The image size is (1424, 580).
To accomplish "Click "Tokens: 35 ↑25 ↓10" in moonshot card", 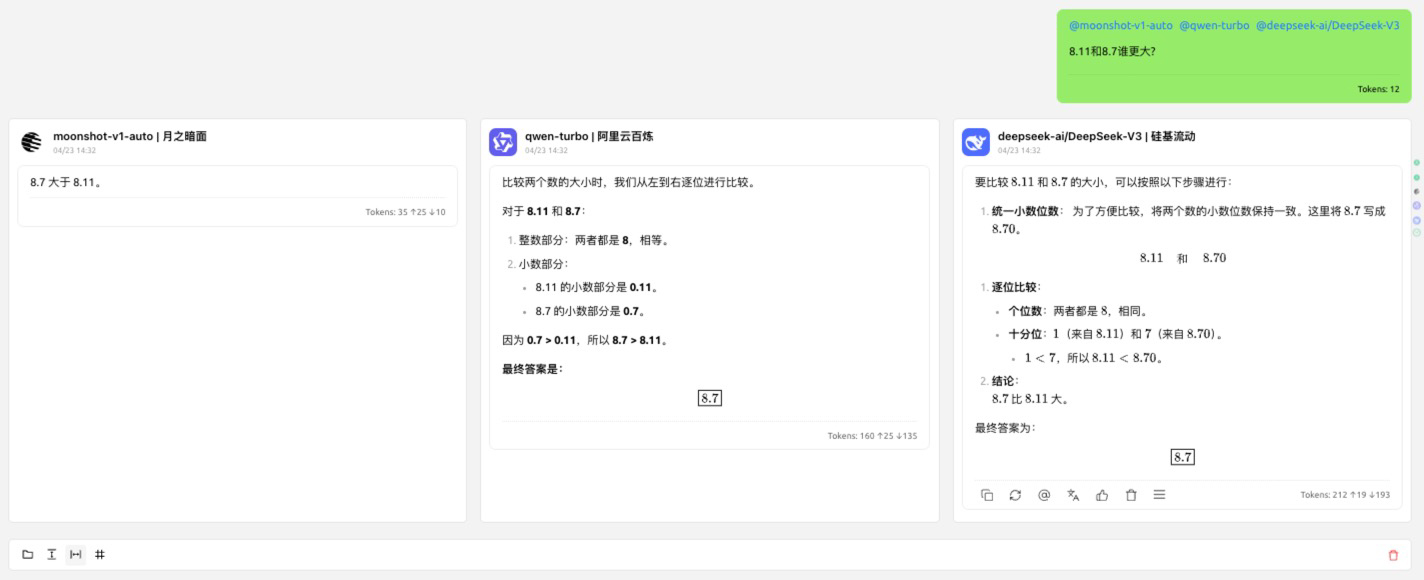I will pos(406,212).
